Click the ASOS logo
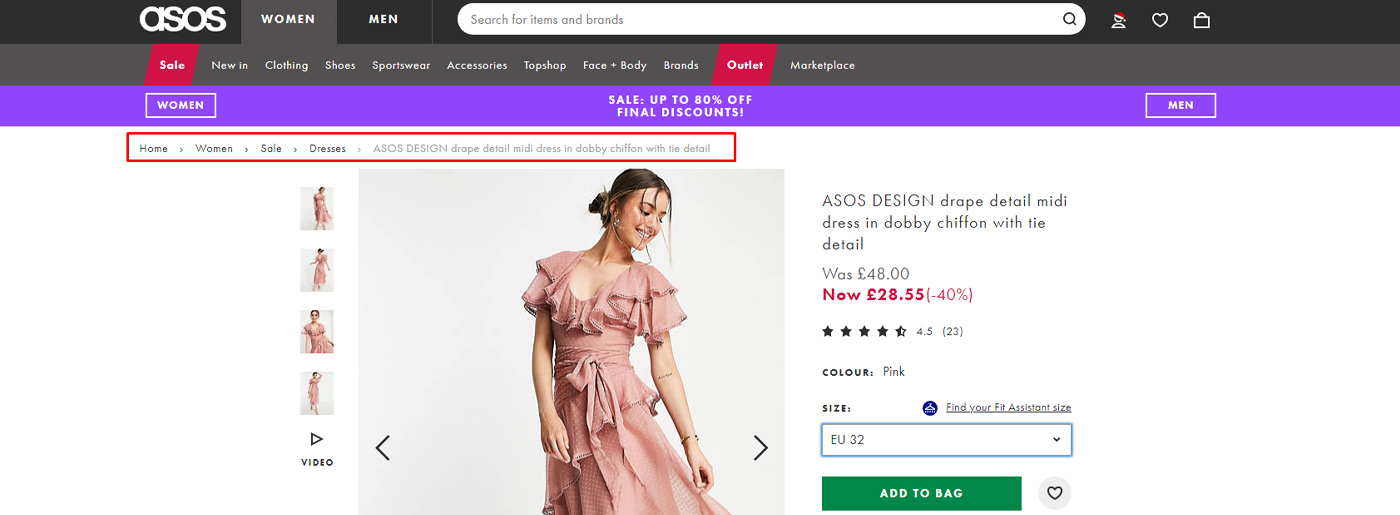The image size is (1400, 515). tap(183, 19)
